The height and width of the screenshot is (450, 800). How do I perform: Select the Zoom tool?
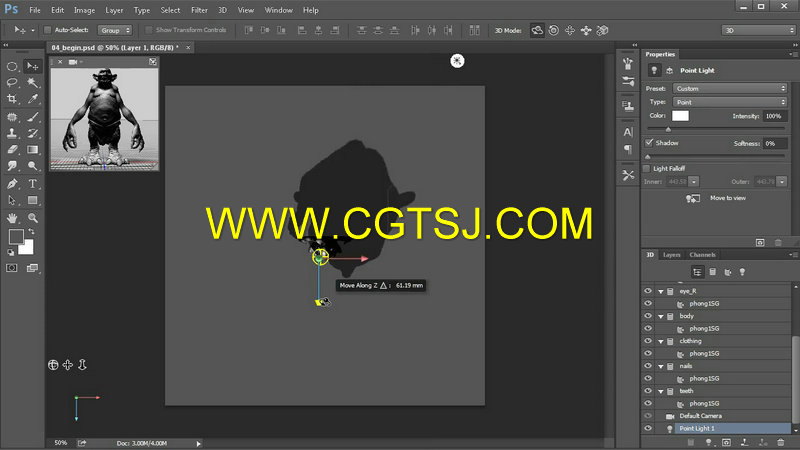pyautogui.click(x=32, y=218)
